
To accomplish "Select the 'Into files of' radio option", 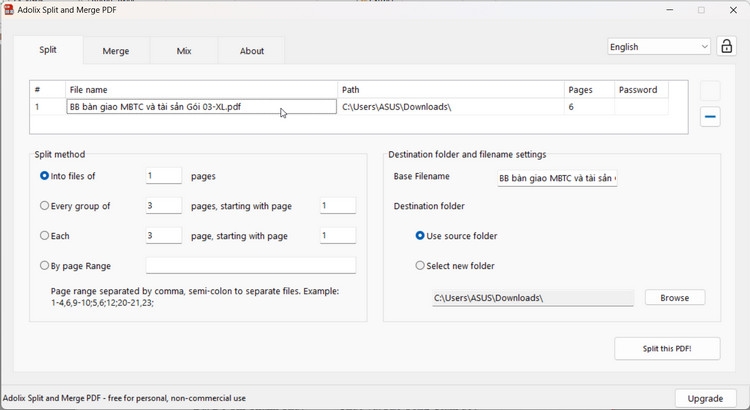I will pyautogui.click(x=44, y=176).
